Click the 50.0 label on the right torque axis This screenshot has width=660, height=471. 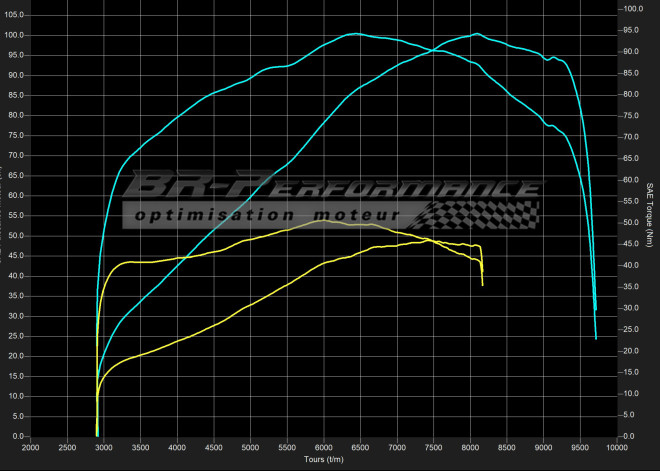(x=631, y=223)
